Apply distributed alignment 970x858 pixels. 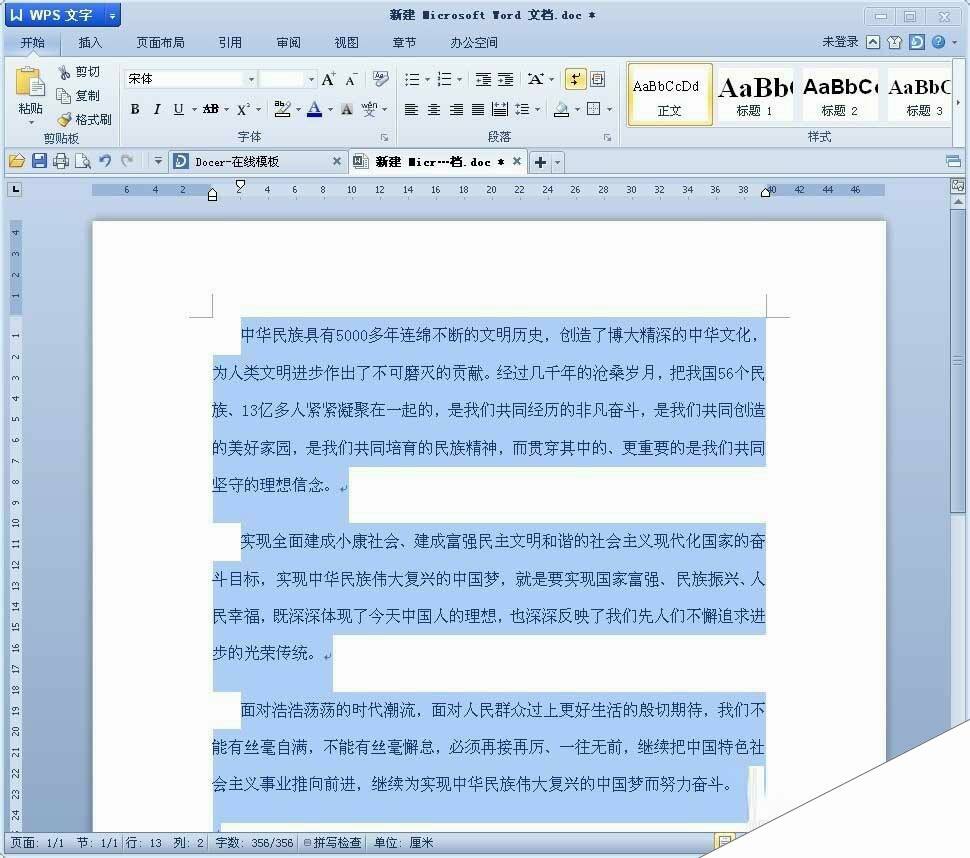pyautogui.click(x=499, y=109)
